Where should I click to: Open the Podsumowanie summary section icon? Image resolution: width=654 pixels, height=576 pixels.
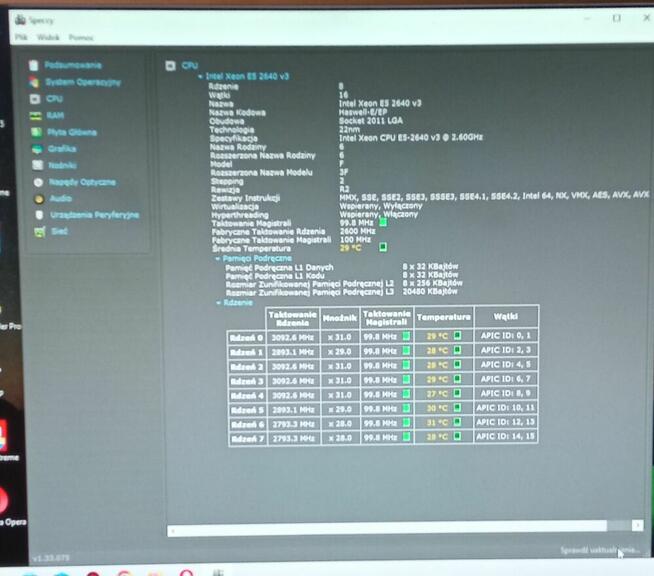tap(34, 65)
